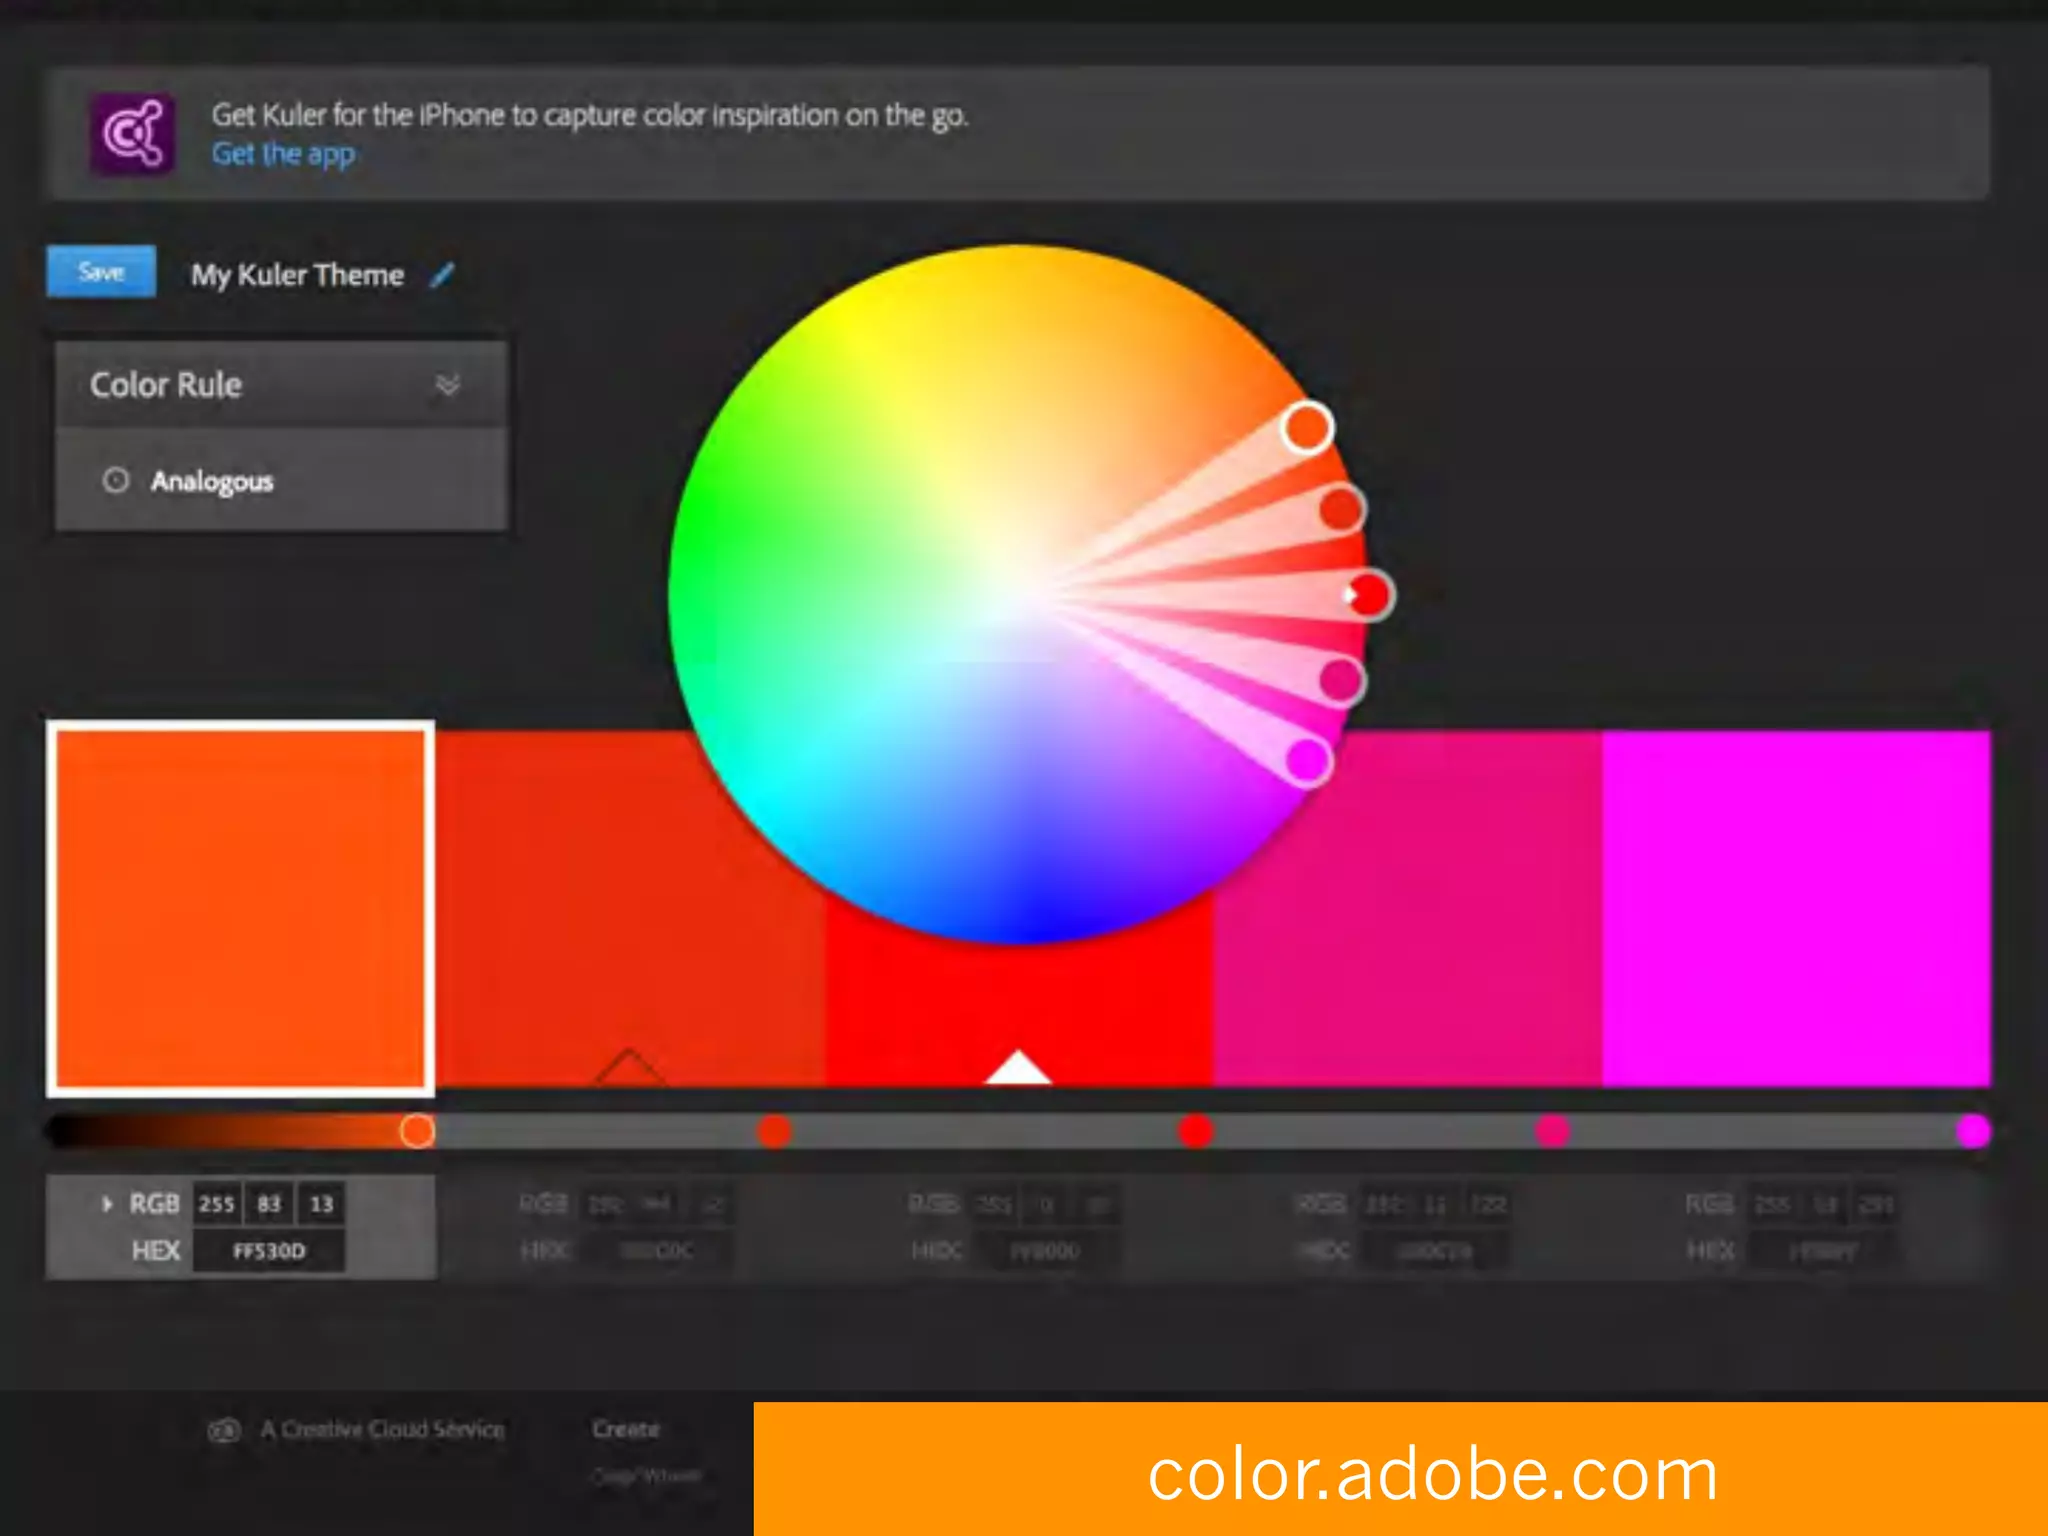Select the pink-magenta marker on color wheel
The width and height of the screenshot is (2048, 1536).
coord(1341,681)
